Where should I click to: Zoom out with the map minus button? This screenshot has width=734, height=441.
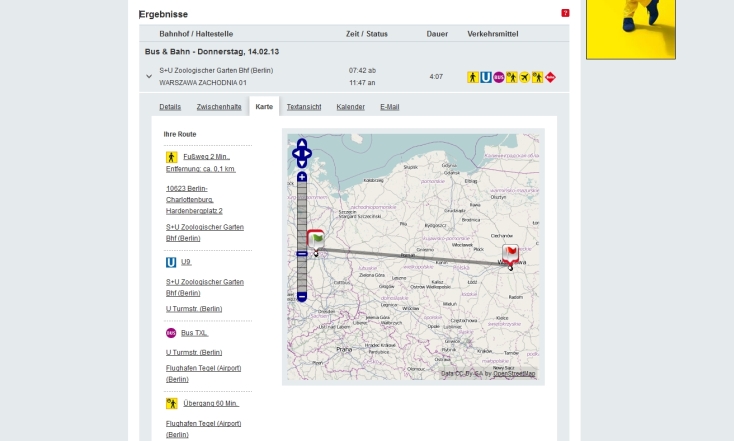click(x=302, y=296)
